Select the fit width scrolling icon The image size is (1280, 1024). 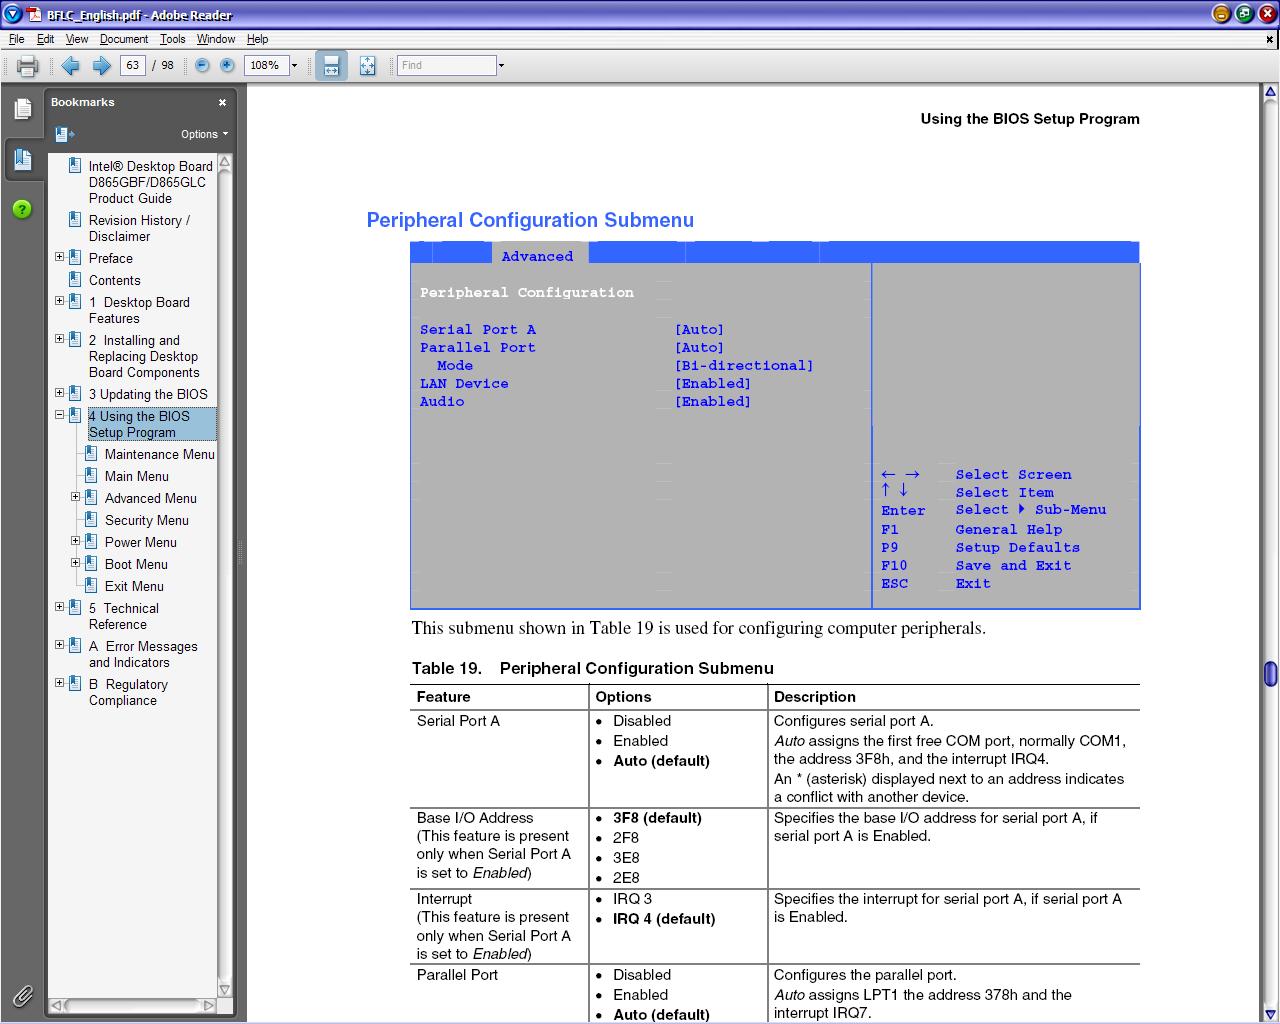[x=331, y=66]
